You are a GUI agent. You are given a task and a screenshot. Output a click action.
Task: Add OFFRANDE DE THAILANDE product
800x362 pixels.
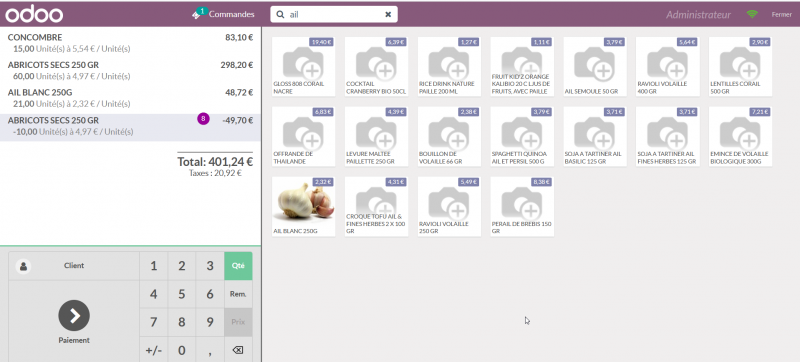pos(304,136)
